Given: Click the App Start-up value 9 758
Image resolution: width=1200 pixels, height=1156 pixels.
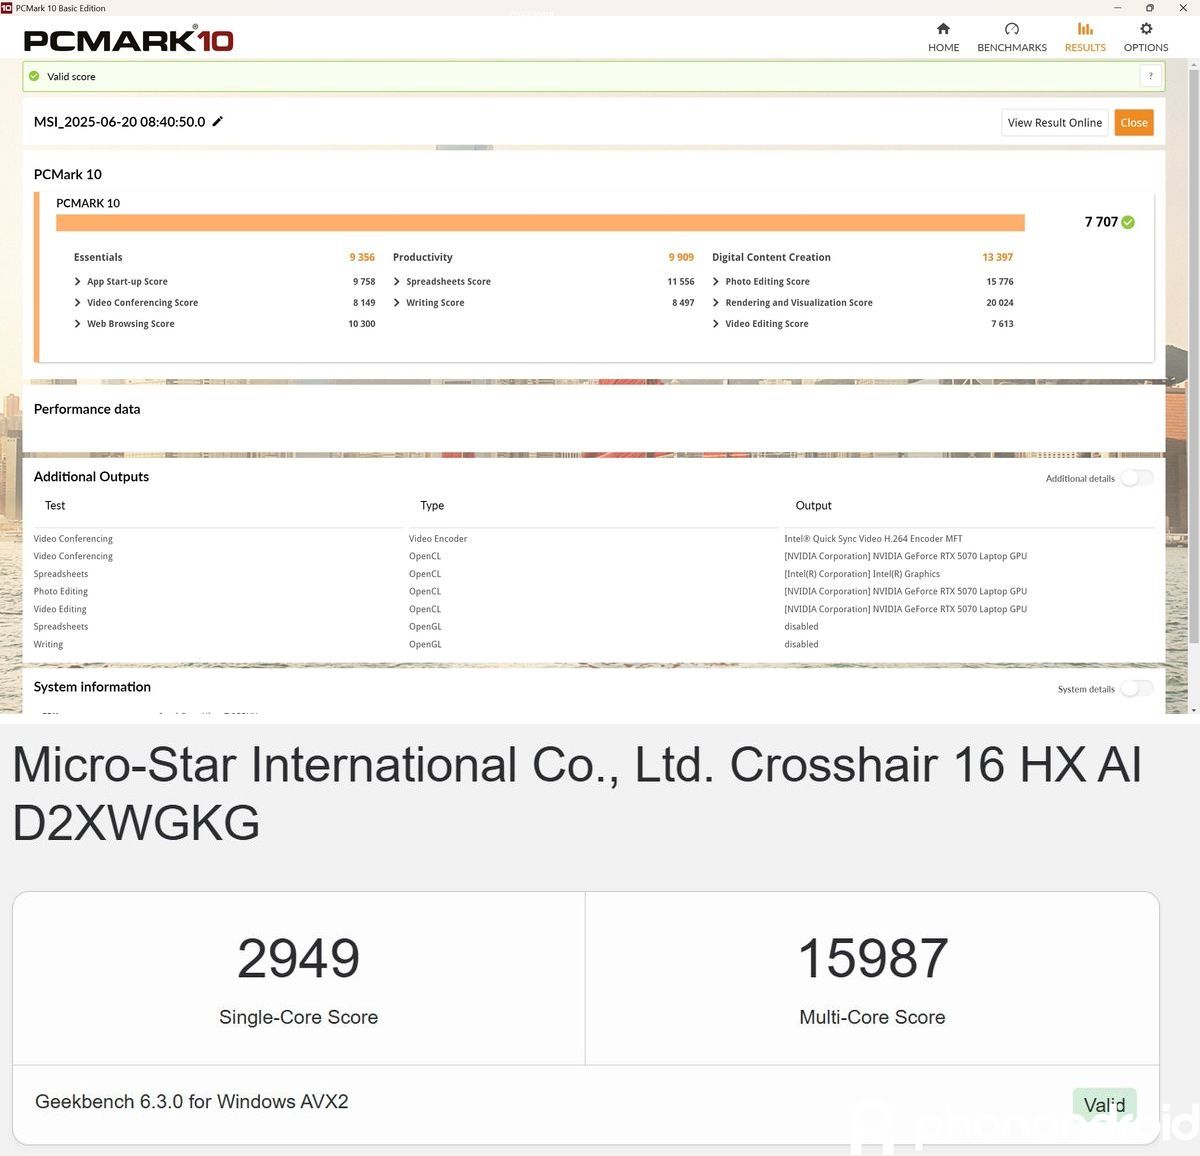Looking at the screenshot, I should (364, 282).
